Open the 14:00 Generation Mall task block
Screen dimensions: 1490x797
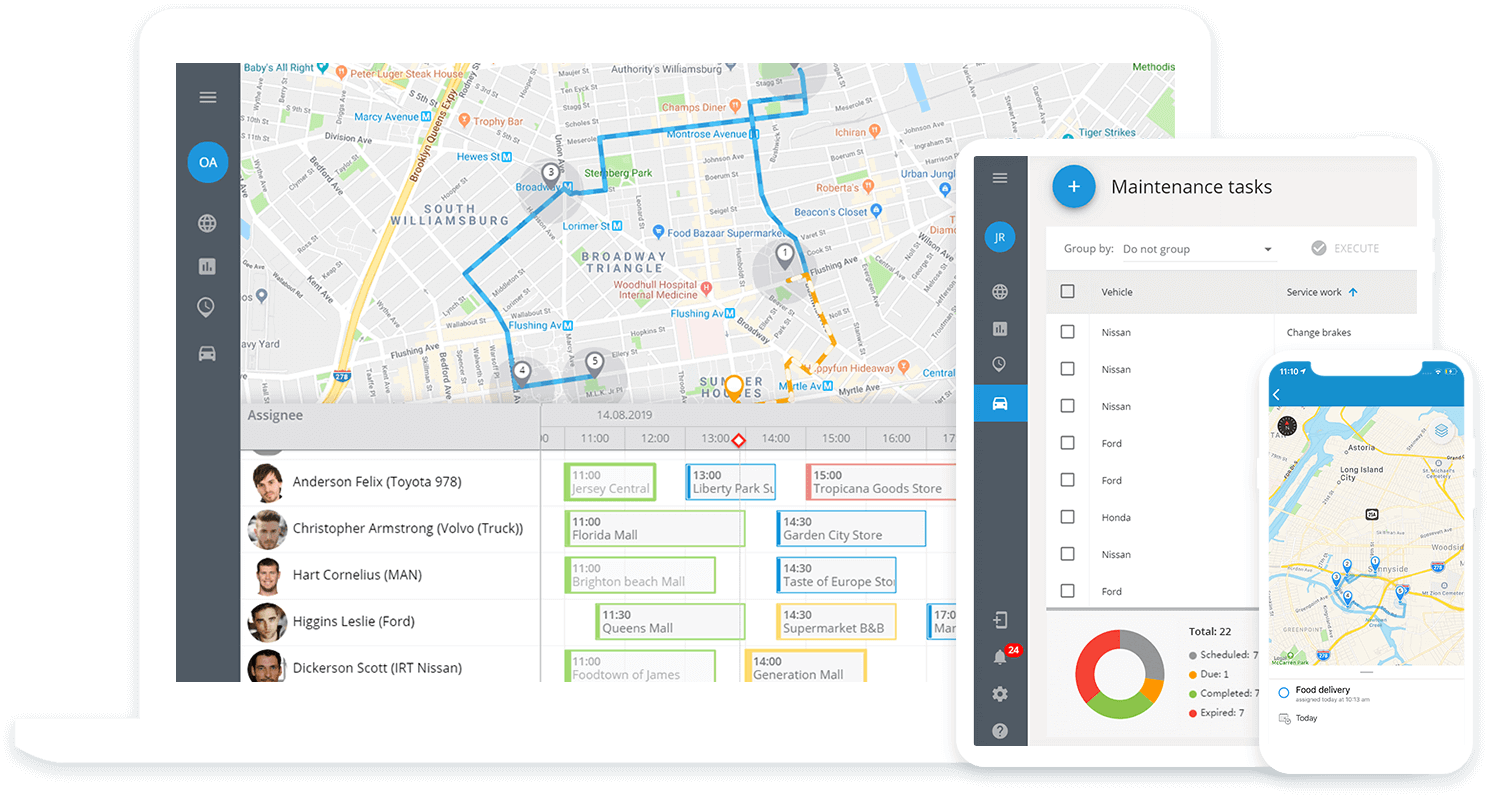point(806,666)
